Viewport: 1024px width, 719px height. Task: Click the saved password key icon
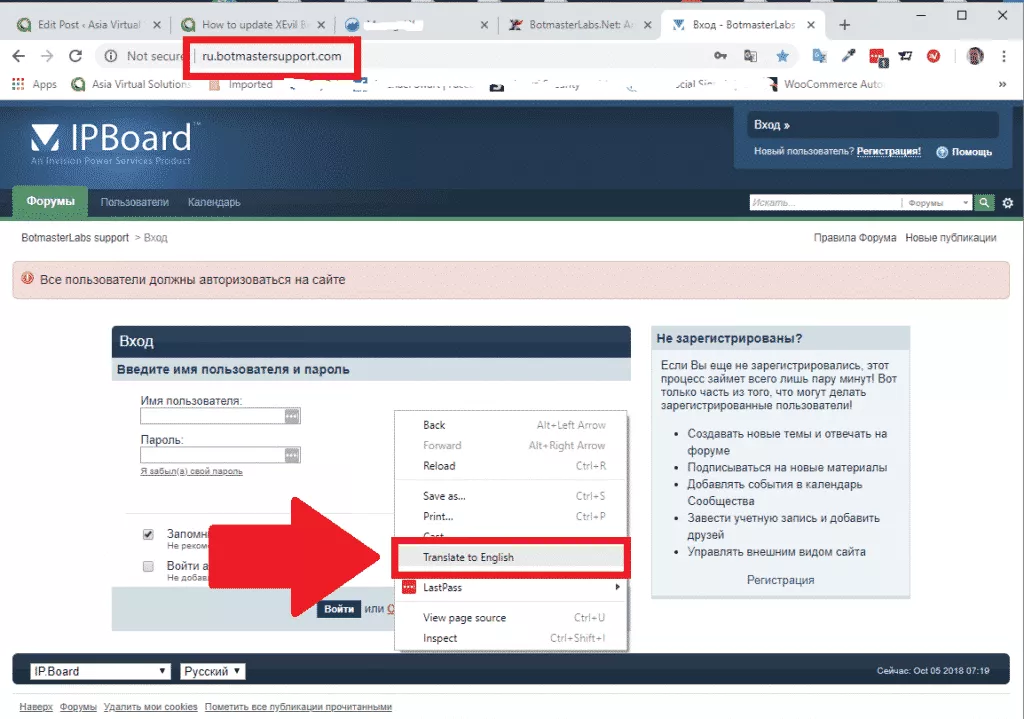[720, 57]
